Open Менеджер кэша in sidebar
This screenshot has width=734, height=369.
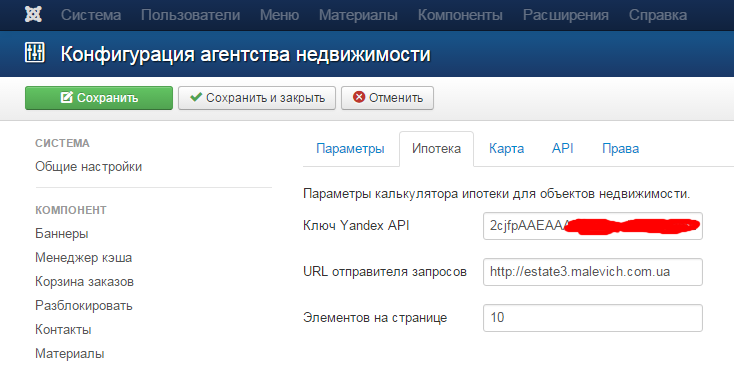click(83, 258)
